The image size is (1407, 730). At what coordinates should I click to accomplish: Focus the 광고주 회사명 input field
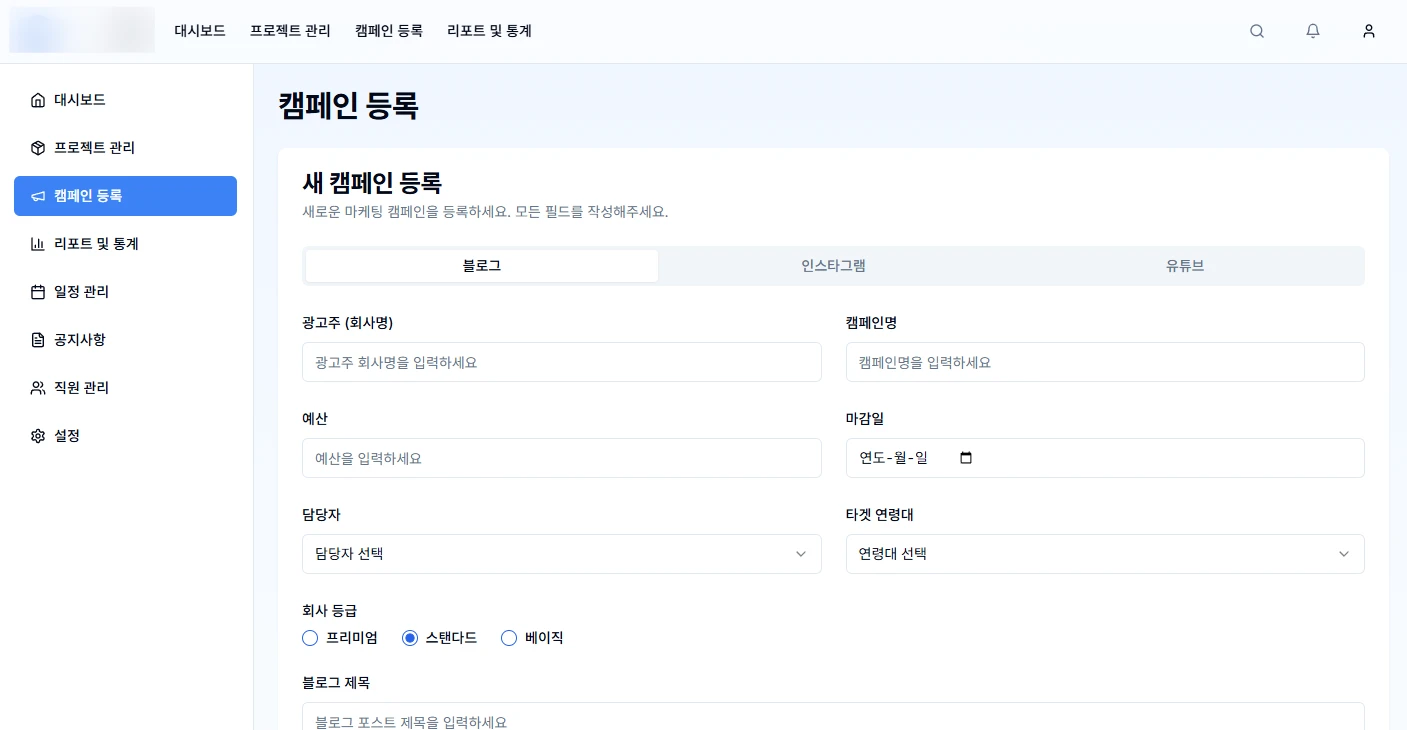click(562, 362)
